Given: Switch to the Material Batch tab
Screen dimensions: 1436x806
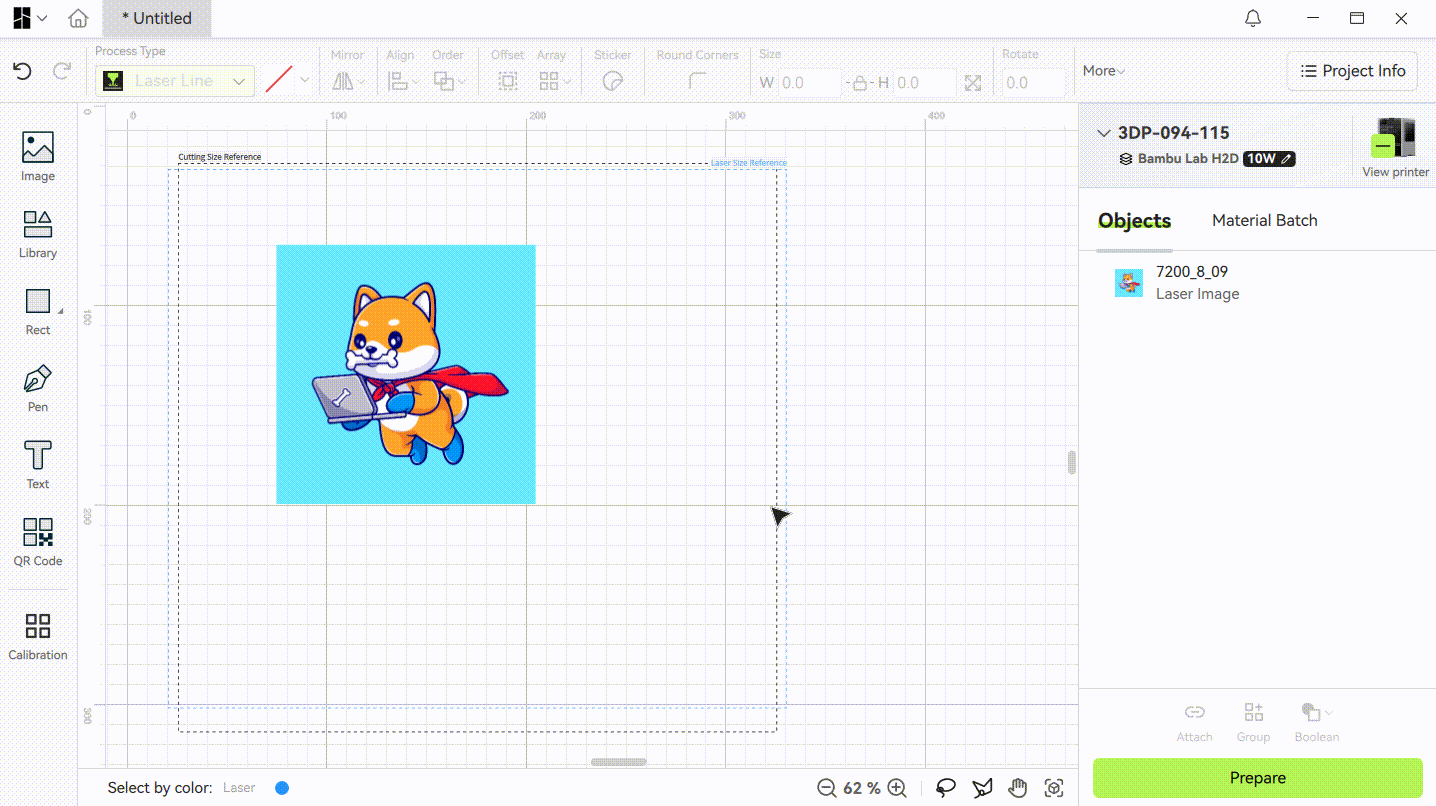Looking at the screenshot, I should (1265, 221).
